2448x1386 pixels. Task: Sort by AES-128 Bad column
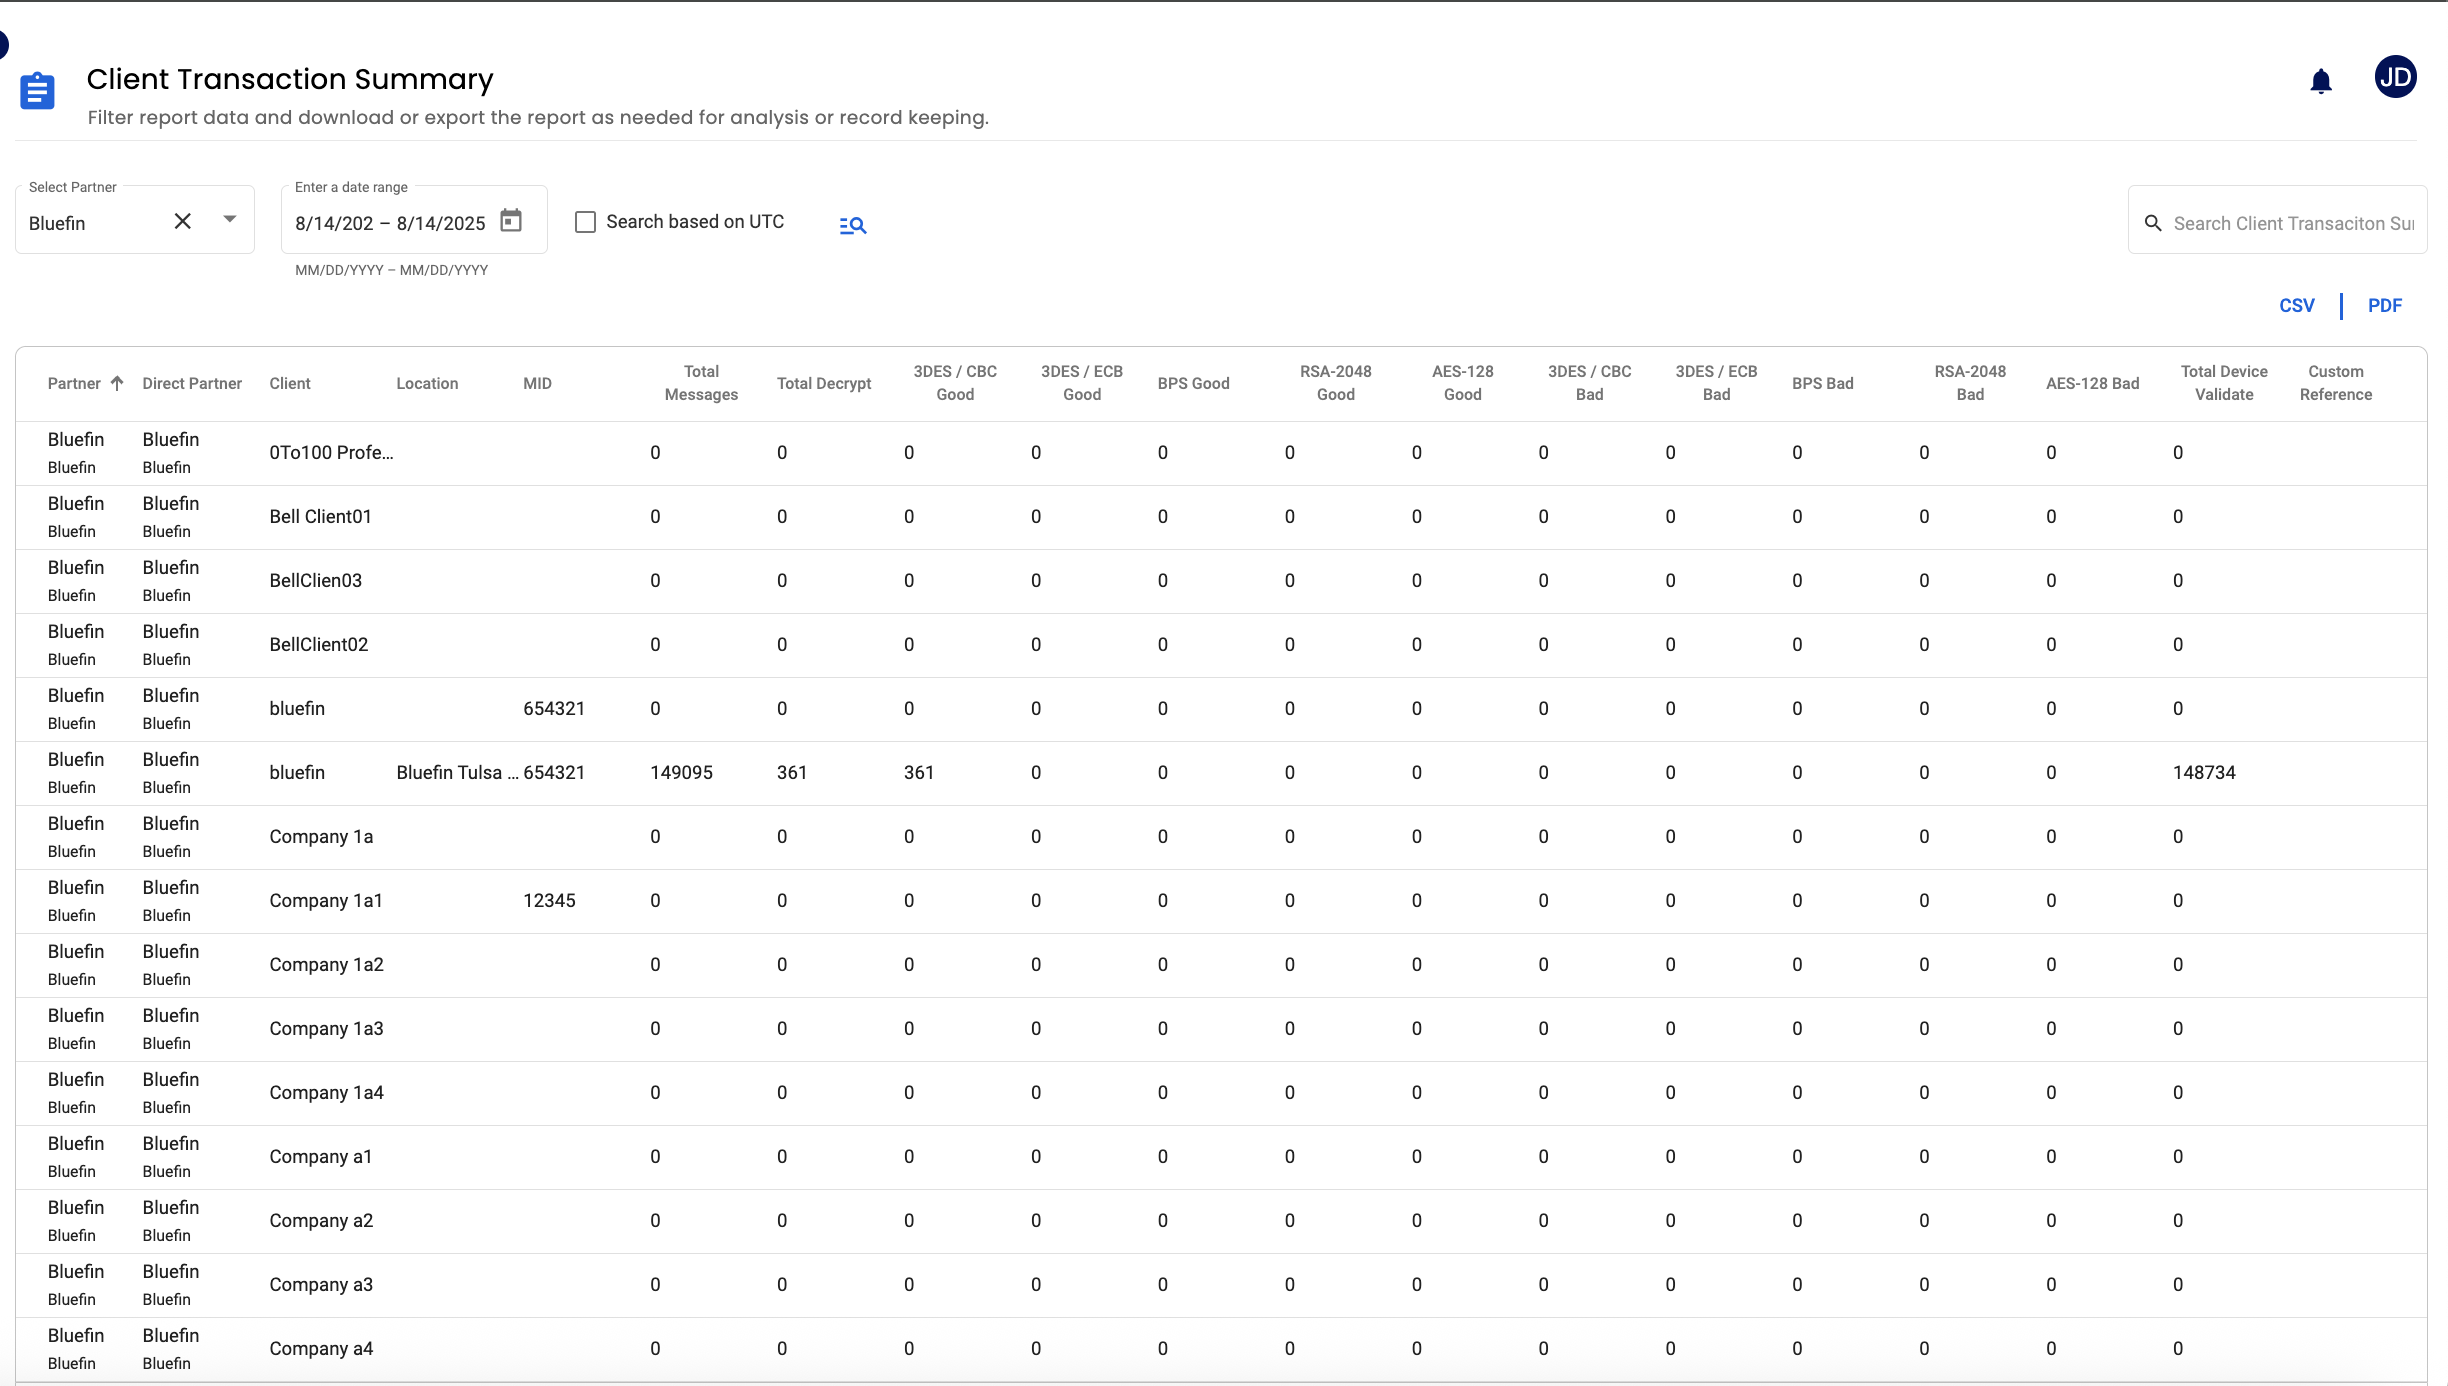(2092, 383)
